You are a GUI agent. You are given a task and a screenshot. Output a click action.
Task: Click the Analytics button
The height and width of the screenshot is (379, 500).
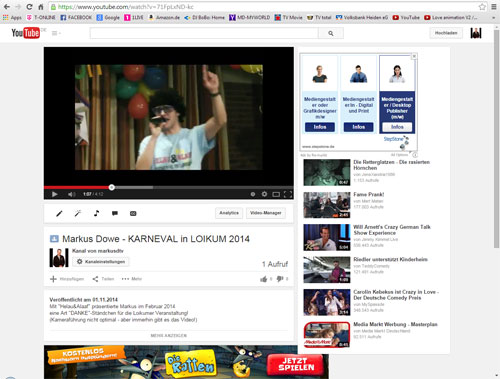[x=229, y=213]
